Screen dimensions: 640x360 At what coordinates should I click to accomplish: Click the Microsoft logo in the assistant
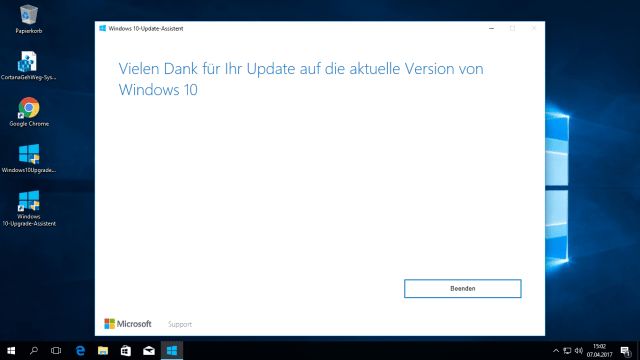[128, 324]
